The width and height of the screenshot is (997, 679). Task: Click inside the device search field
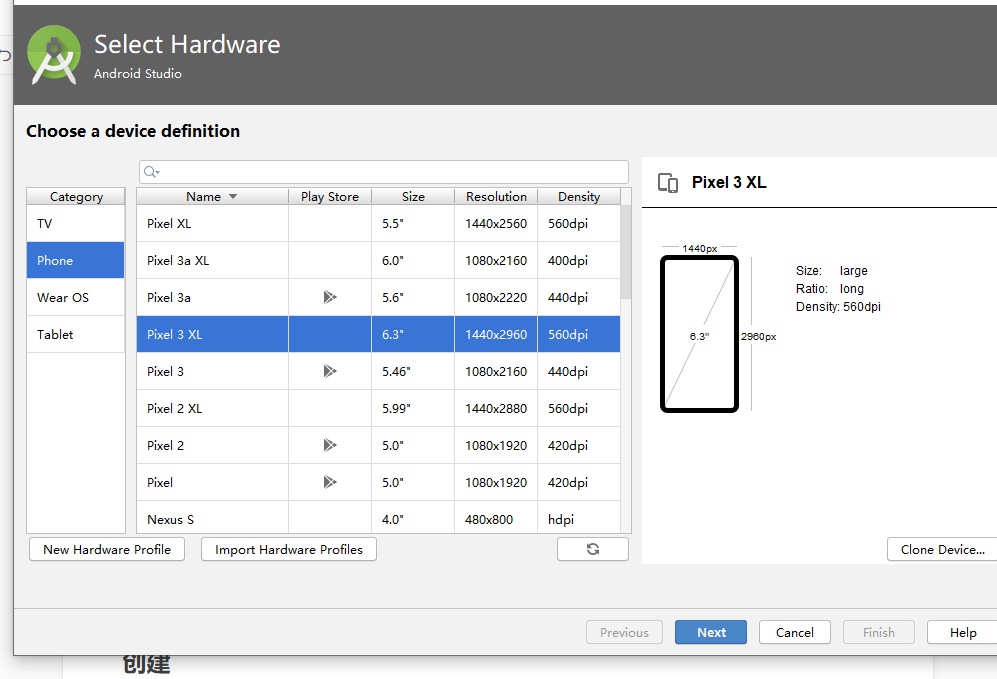pyautogui.click(x=384, y=172)
